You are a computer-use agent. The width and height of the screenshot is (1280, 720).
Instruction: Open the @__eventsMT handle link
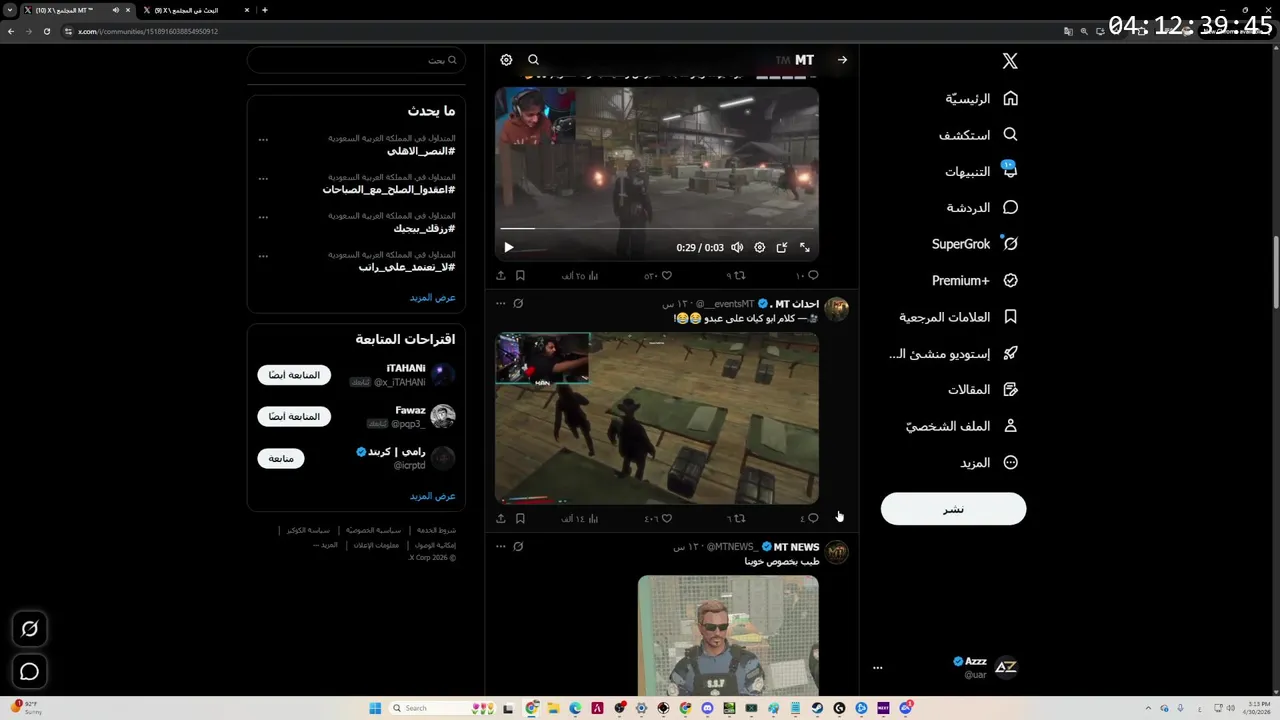pos(725,304)
